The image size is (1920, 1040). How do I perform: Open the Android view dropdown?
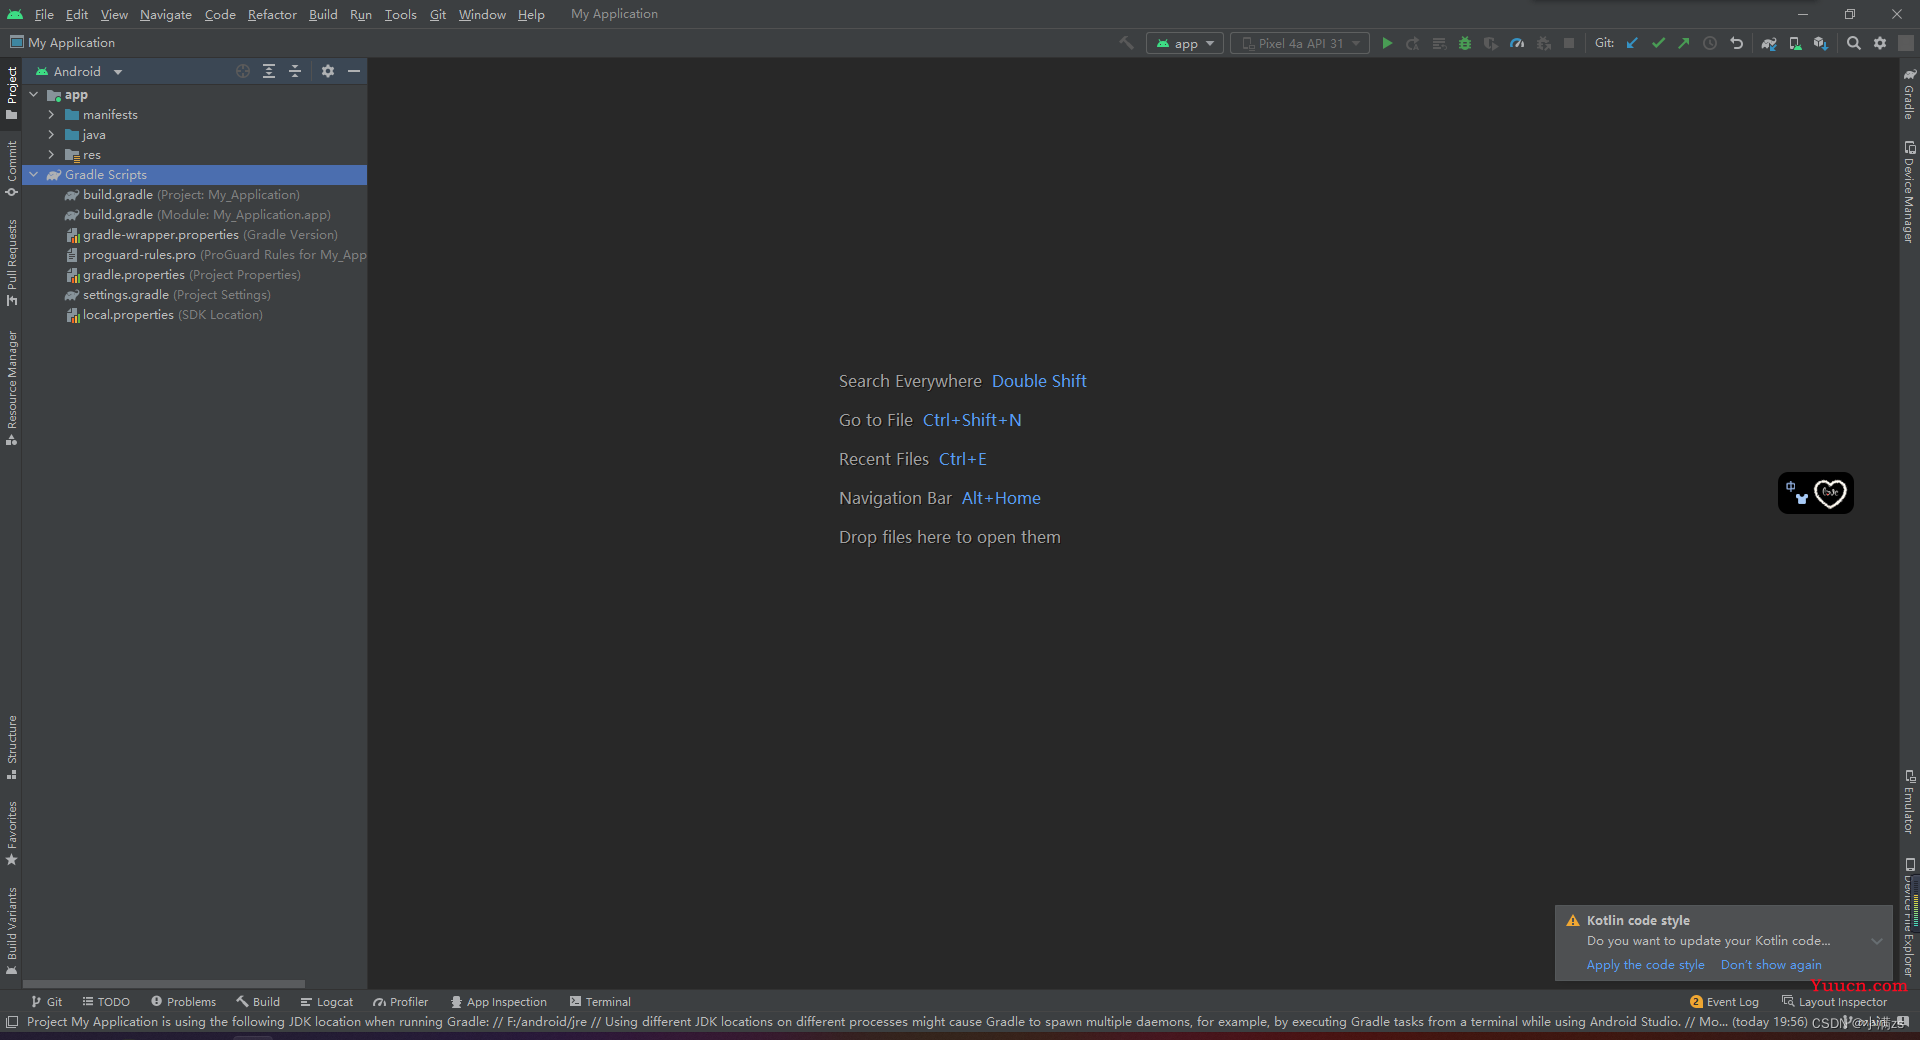[x=79, y=71]
